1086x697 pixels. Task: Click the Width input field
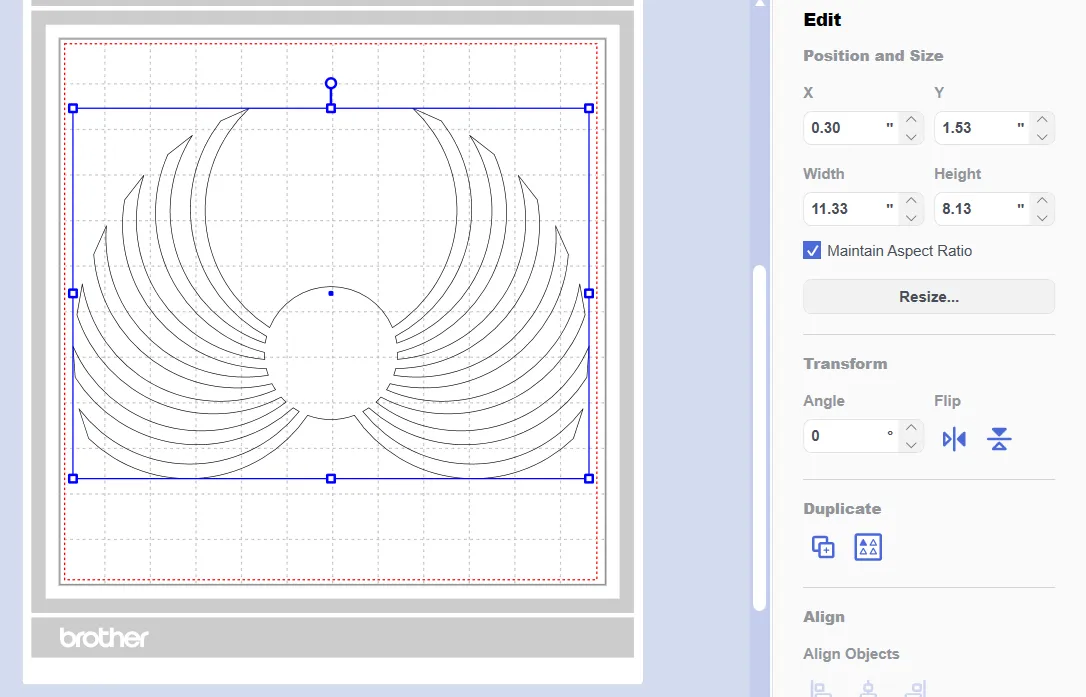[x=843, y=209]
